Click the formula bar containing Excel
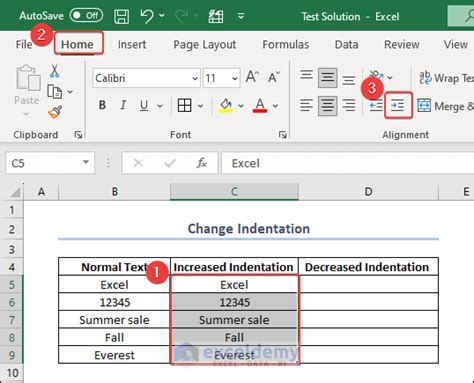The height and width of the screenshot is (383, 474). [x=348, y=163]
